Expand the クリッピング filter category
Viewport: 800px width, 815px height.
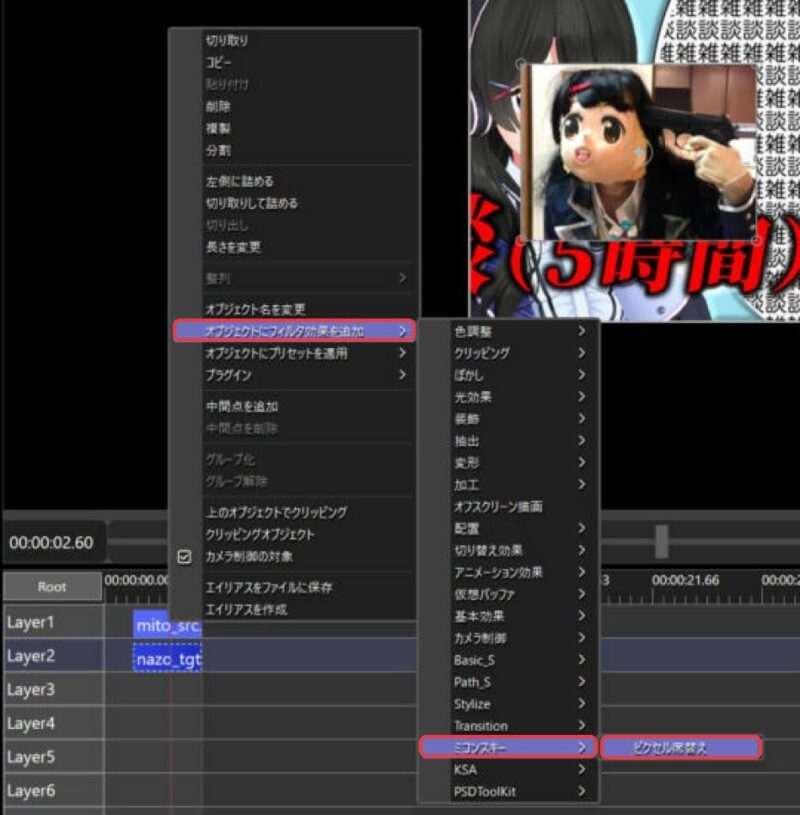[508, 353]
